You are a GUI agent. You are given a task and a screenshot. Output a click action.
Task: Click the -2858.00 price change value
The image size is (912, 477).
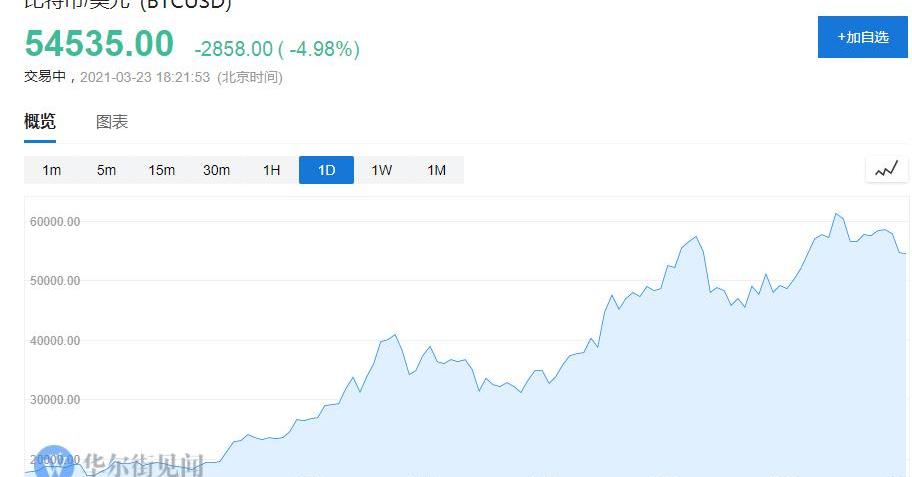point(233,49)
